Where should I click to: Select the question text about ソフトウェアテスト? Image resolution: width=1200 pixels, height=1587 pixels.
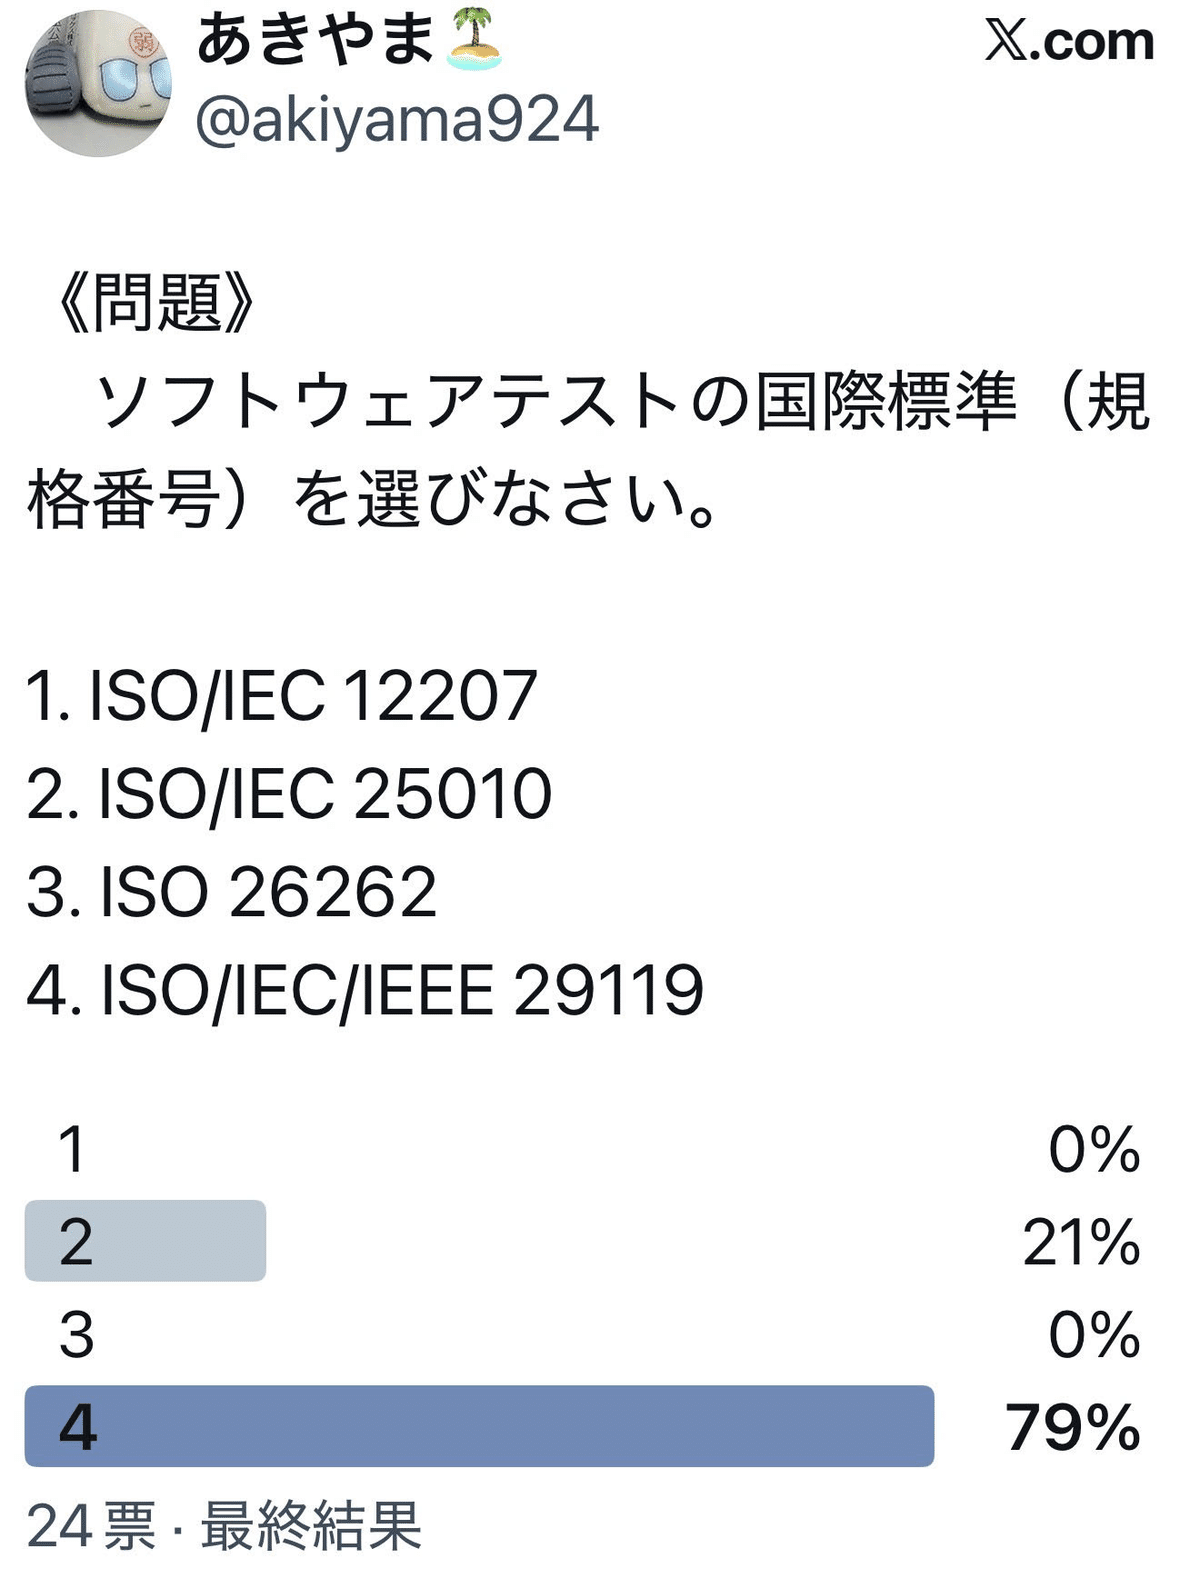tap(588, 450)
